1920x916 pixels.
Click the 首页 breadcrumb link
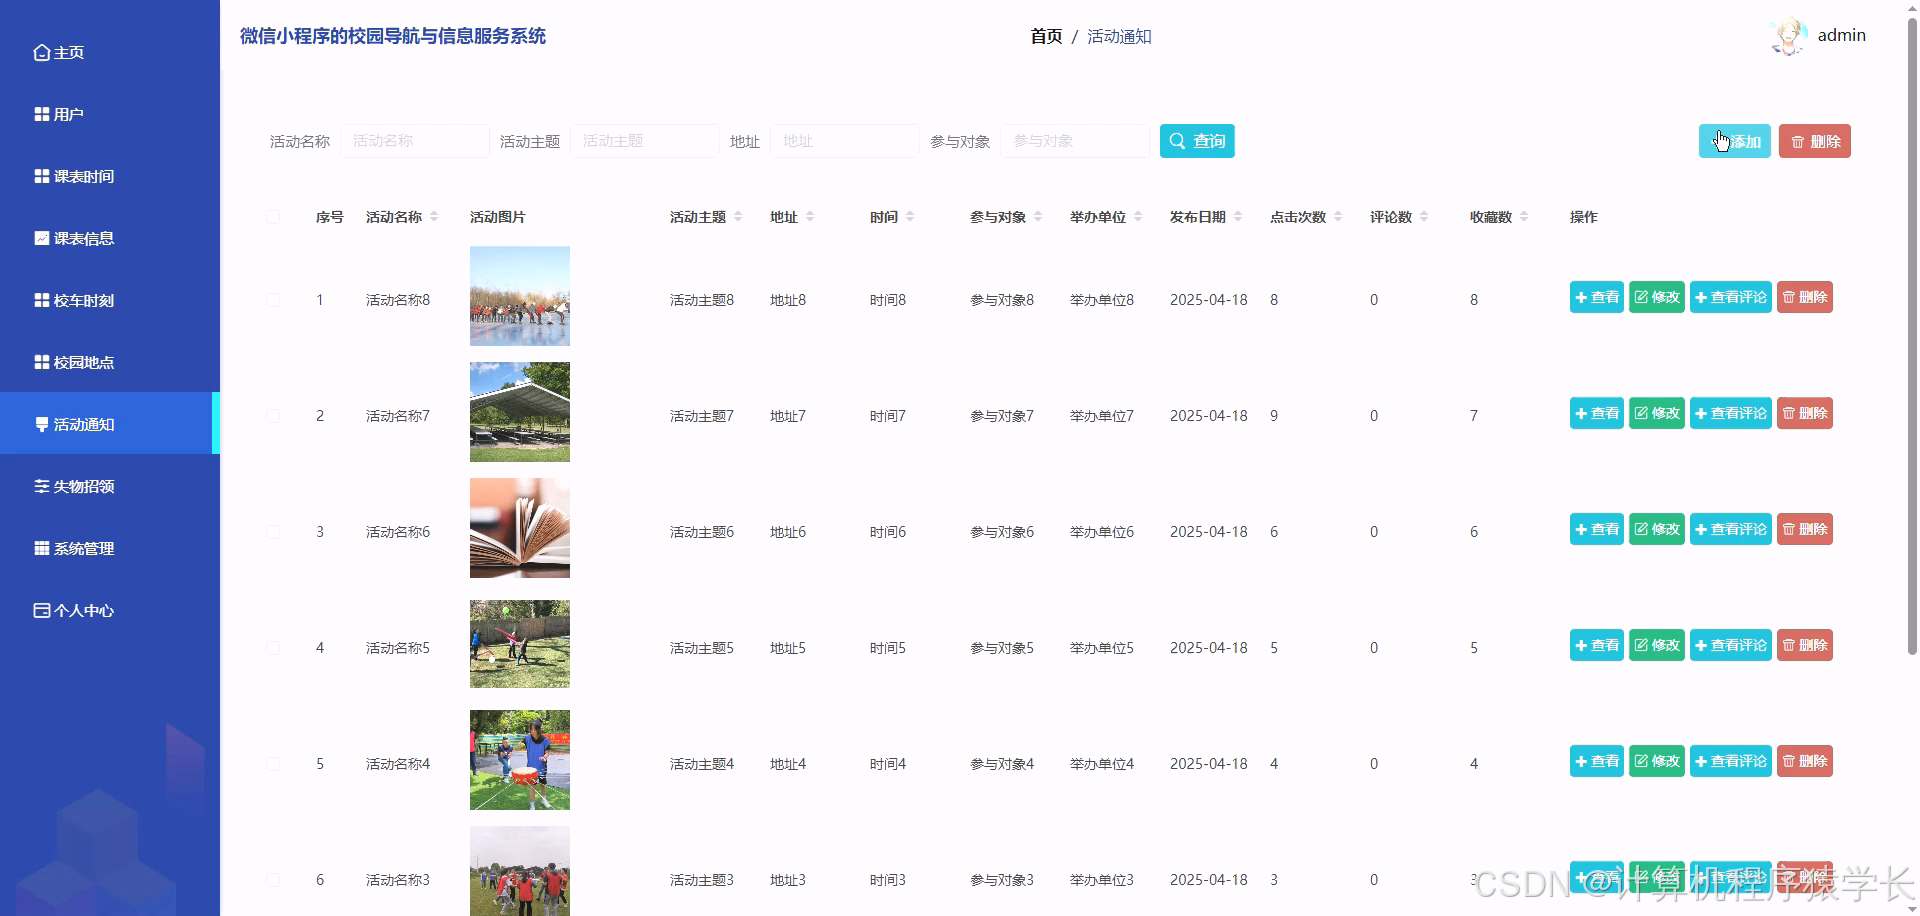pyautogui.click(x=1046, y=36)
